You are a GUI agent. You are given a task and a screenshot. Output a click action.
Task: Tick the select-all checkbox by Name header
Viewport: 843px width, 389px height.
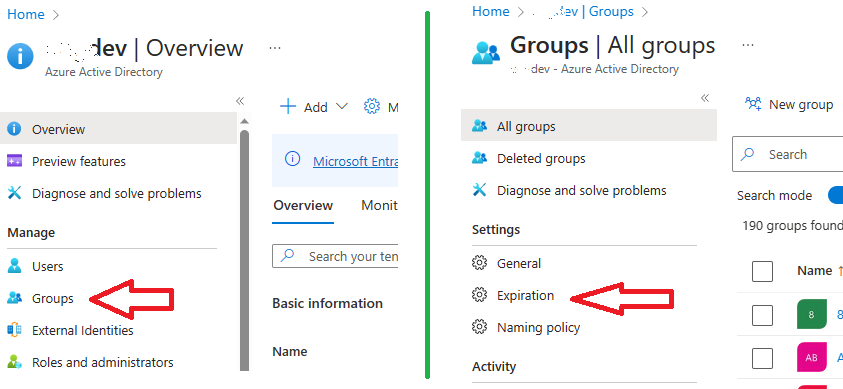tap(762, 271)
